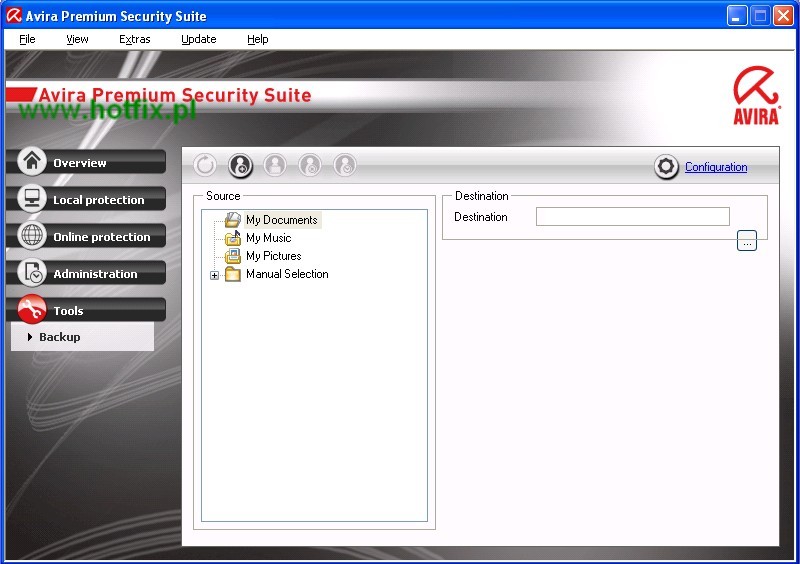Select My Music folder in Source
This screenshot has width=800, height=564.
point(268,238)
